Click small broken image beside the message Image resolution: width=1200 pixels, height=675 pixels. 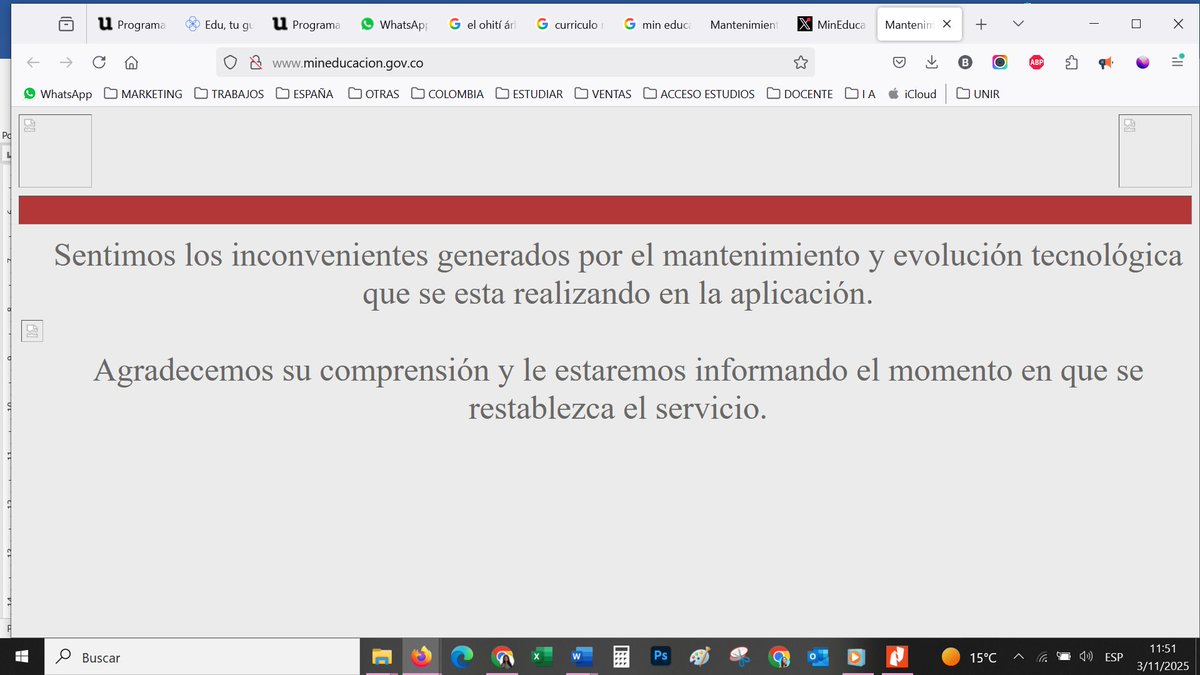(32, 331)
